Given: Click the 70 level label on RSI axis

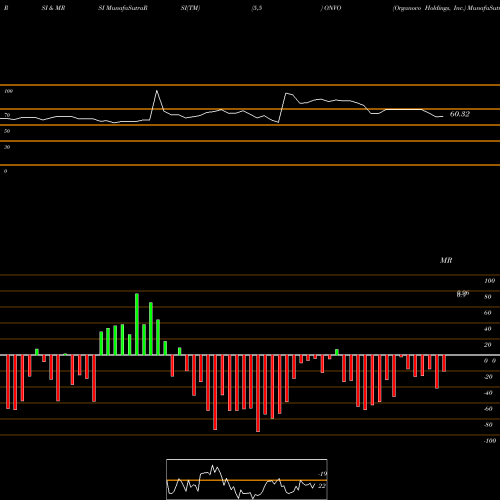Looking at the screenshot, I should pyautogui.click(x=7, y=115).
